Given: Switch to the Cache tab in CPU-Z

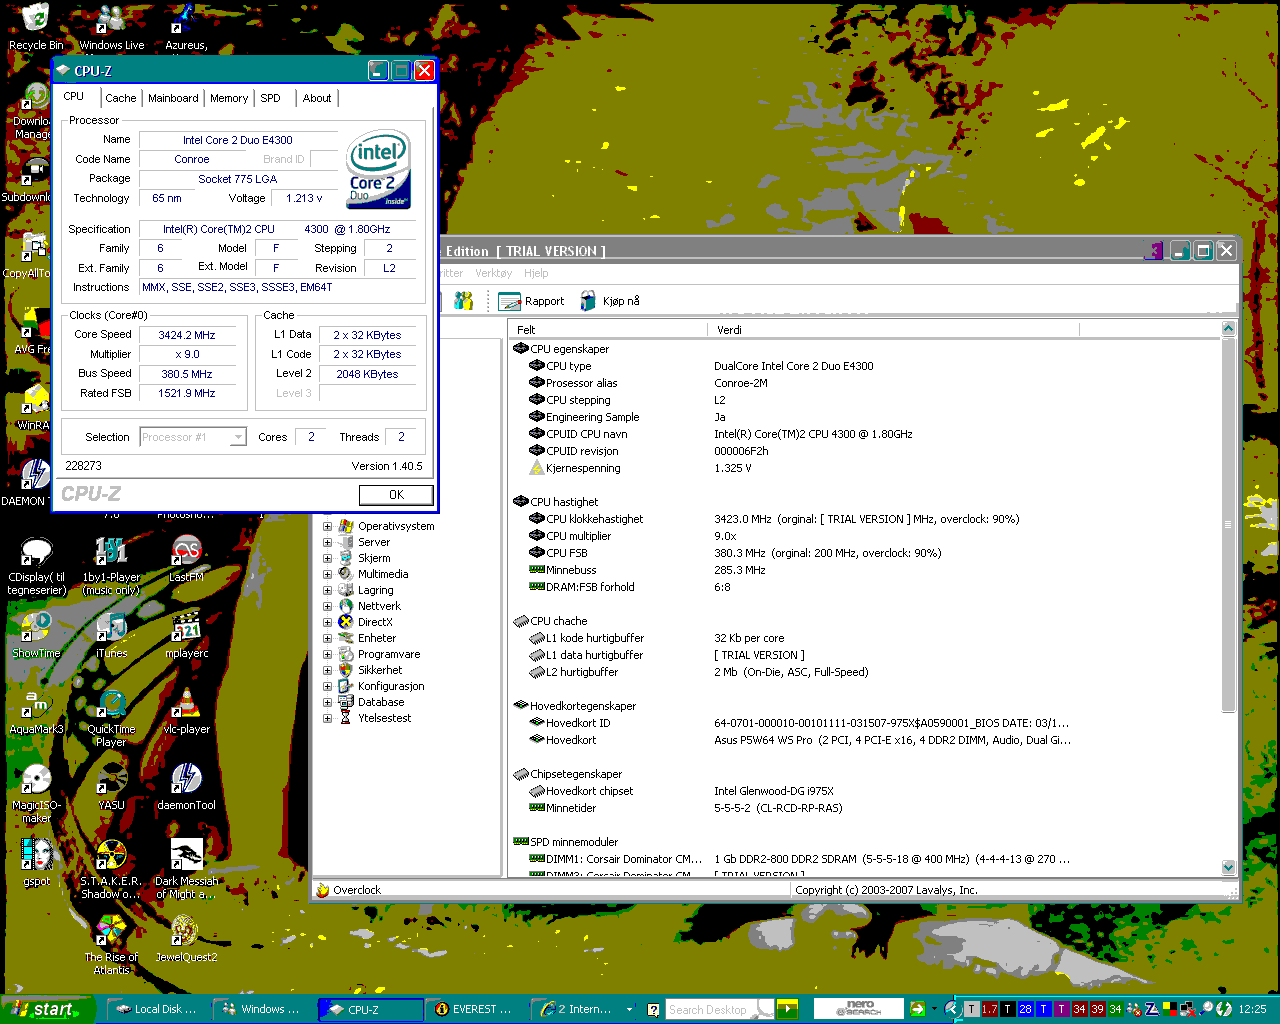Looking at the screenshot, I should 121,98.
